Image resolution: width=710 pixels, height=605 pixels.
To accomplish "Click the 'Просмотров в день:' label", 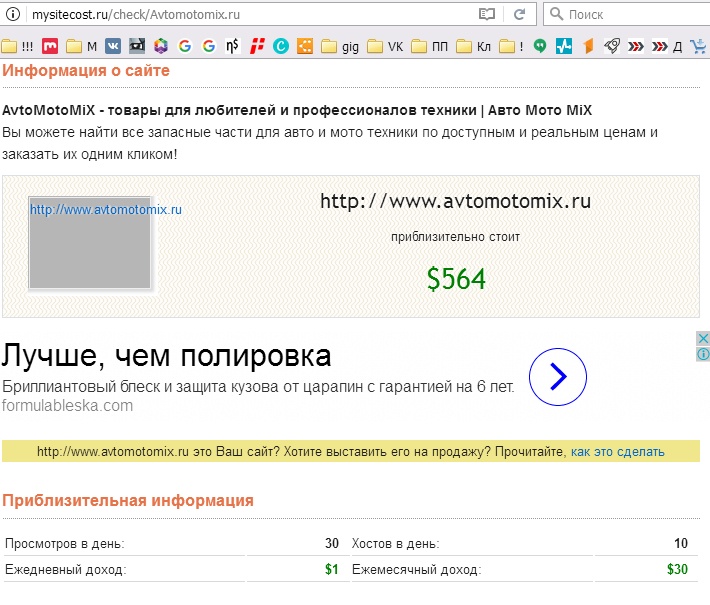I will pos(64,543).
